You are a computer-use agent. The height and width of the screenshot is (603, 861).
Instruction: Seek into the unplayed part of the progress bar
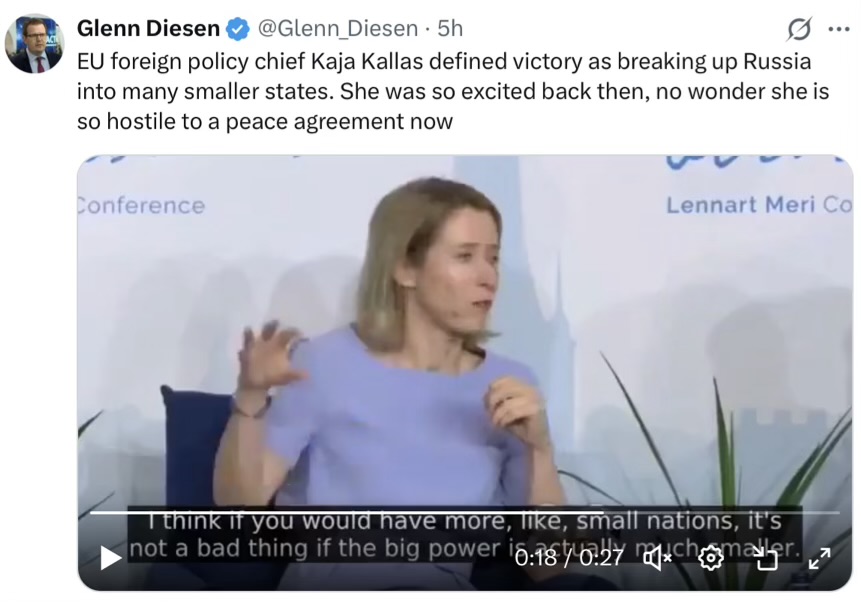coord(721,512)
